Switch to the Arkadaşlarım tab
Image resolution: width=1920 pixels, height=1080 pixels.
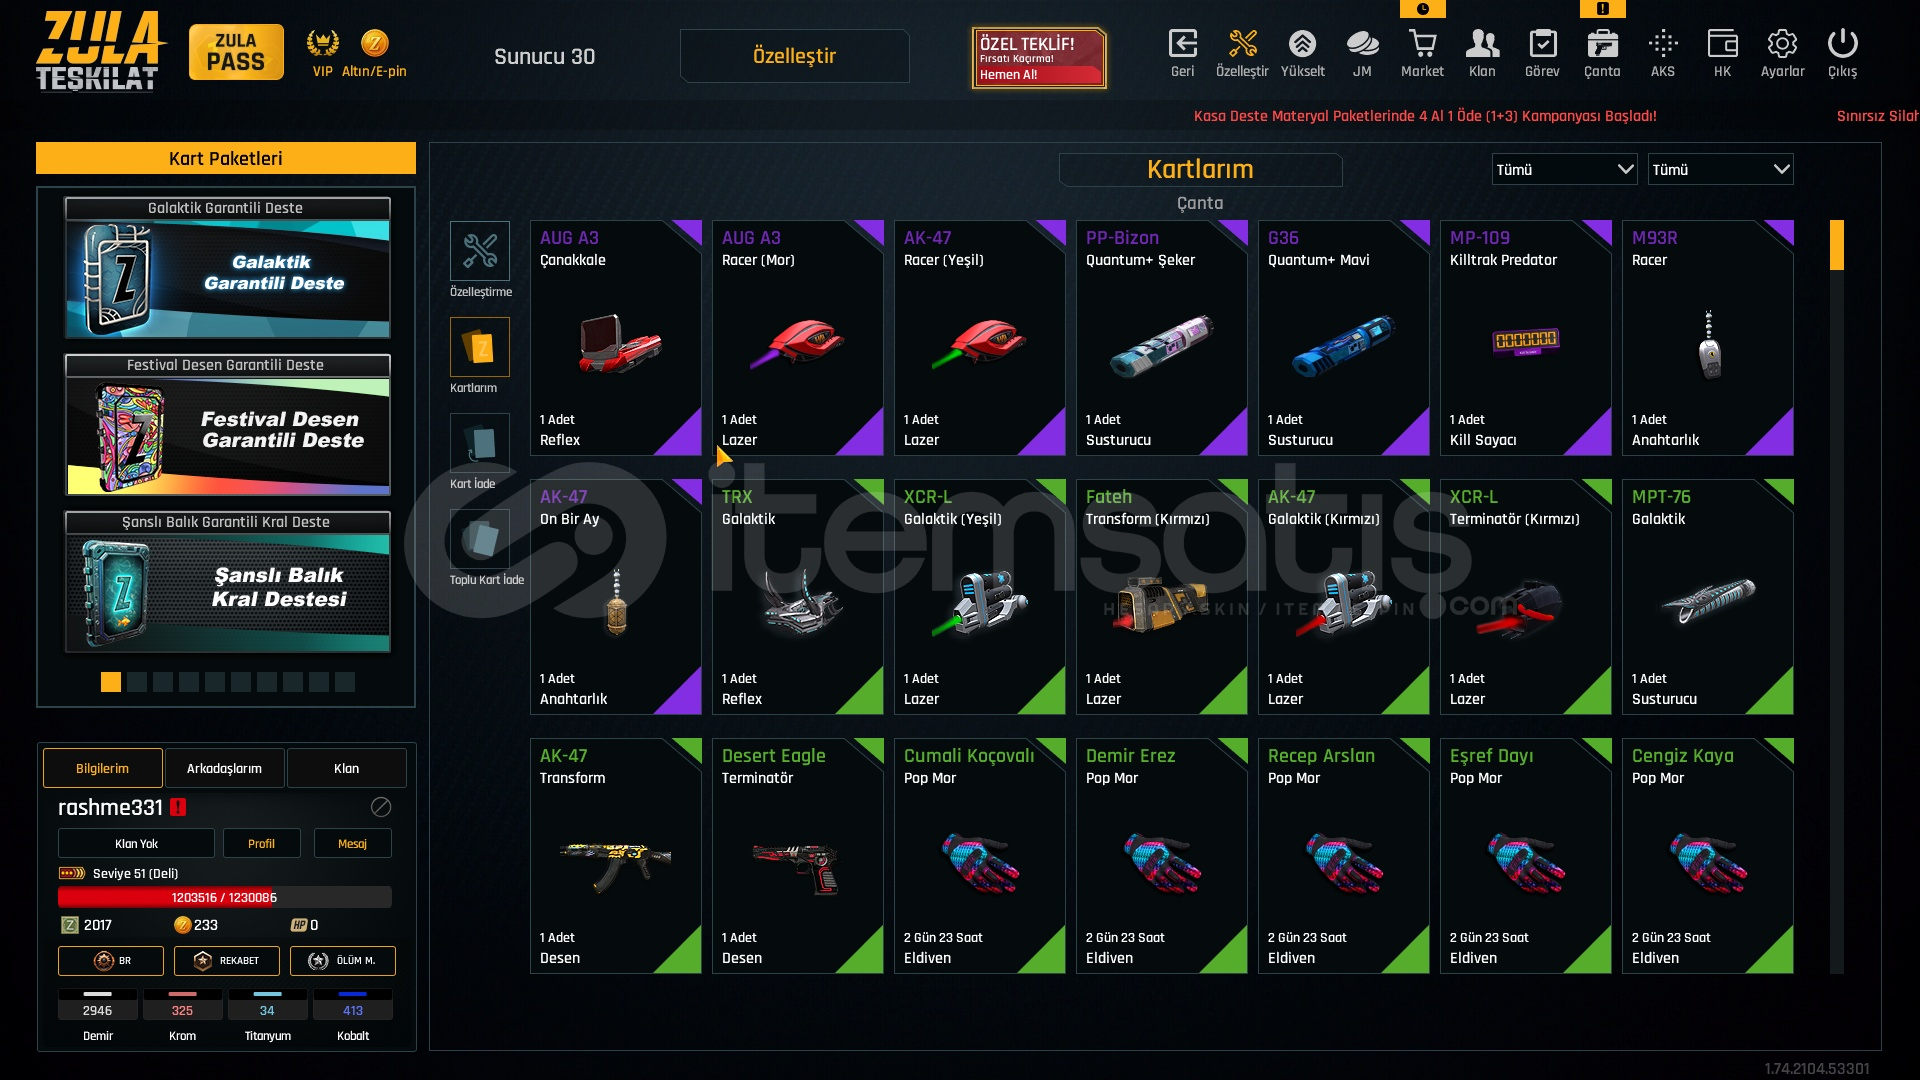pos(224,768)
